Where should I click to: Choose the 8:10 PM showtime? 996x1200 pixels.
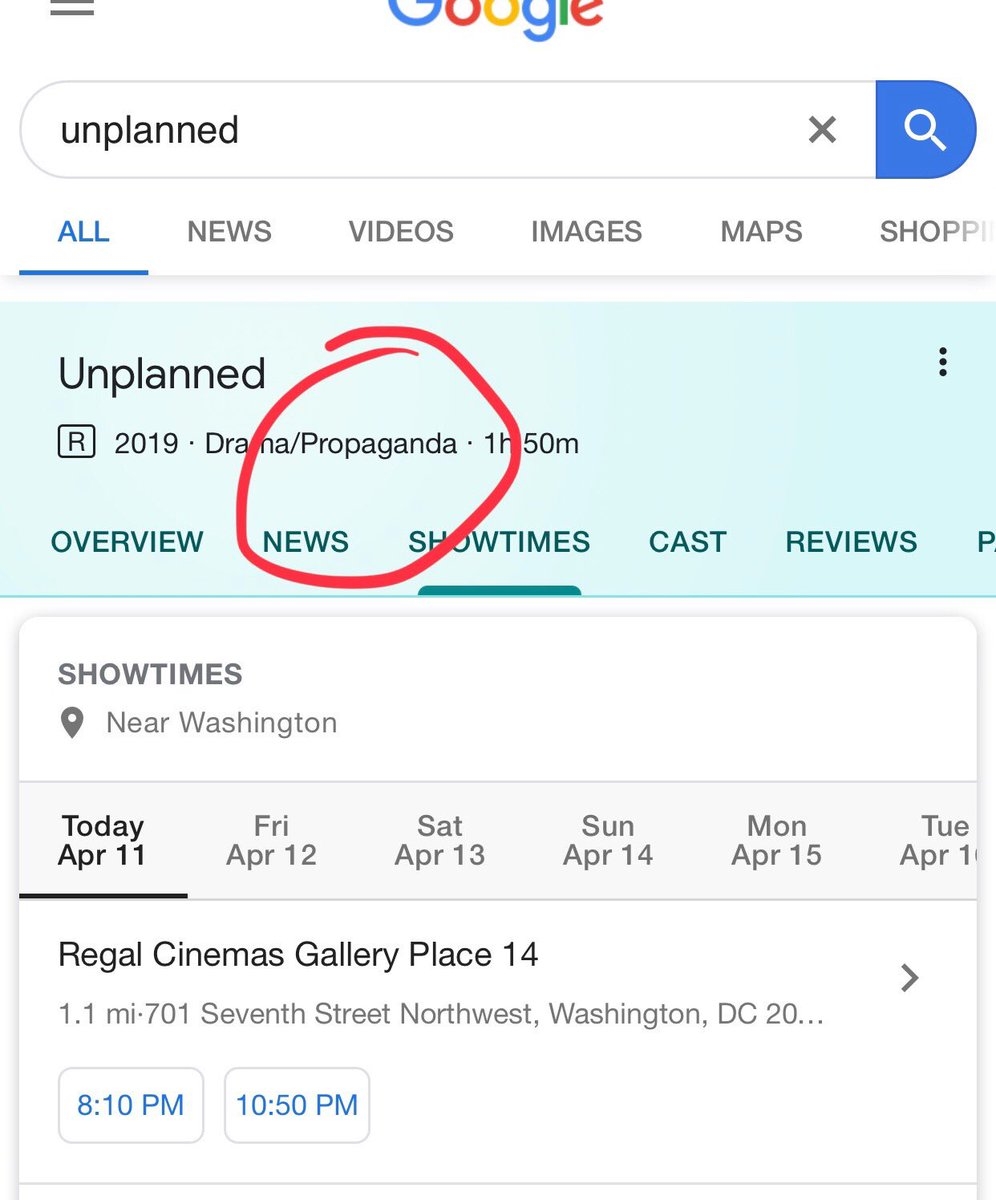pos(131,1105)
